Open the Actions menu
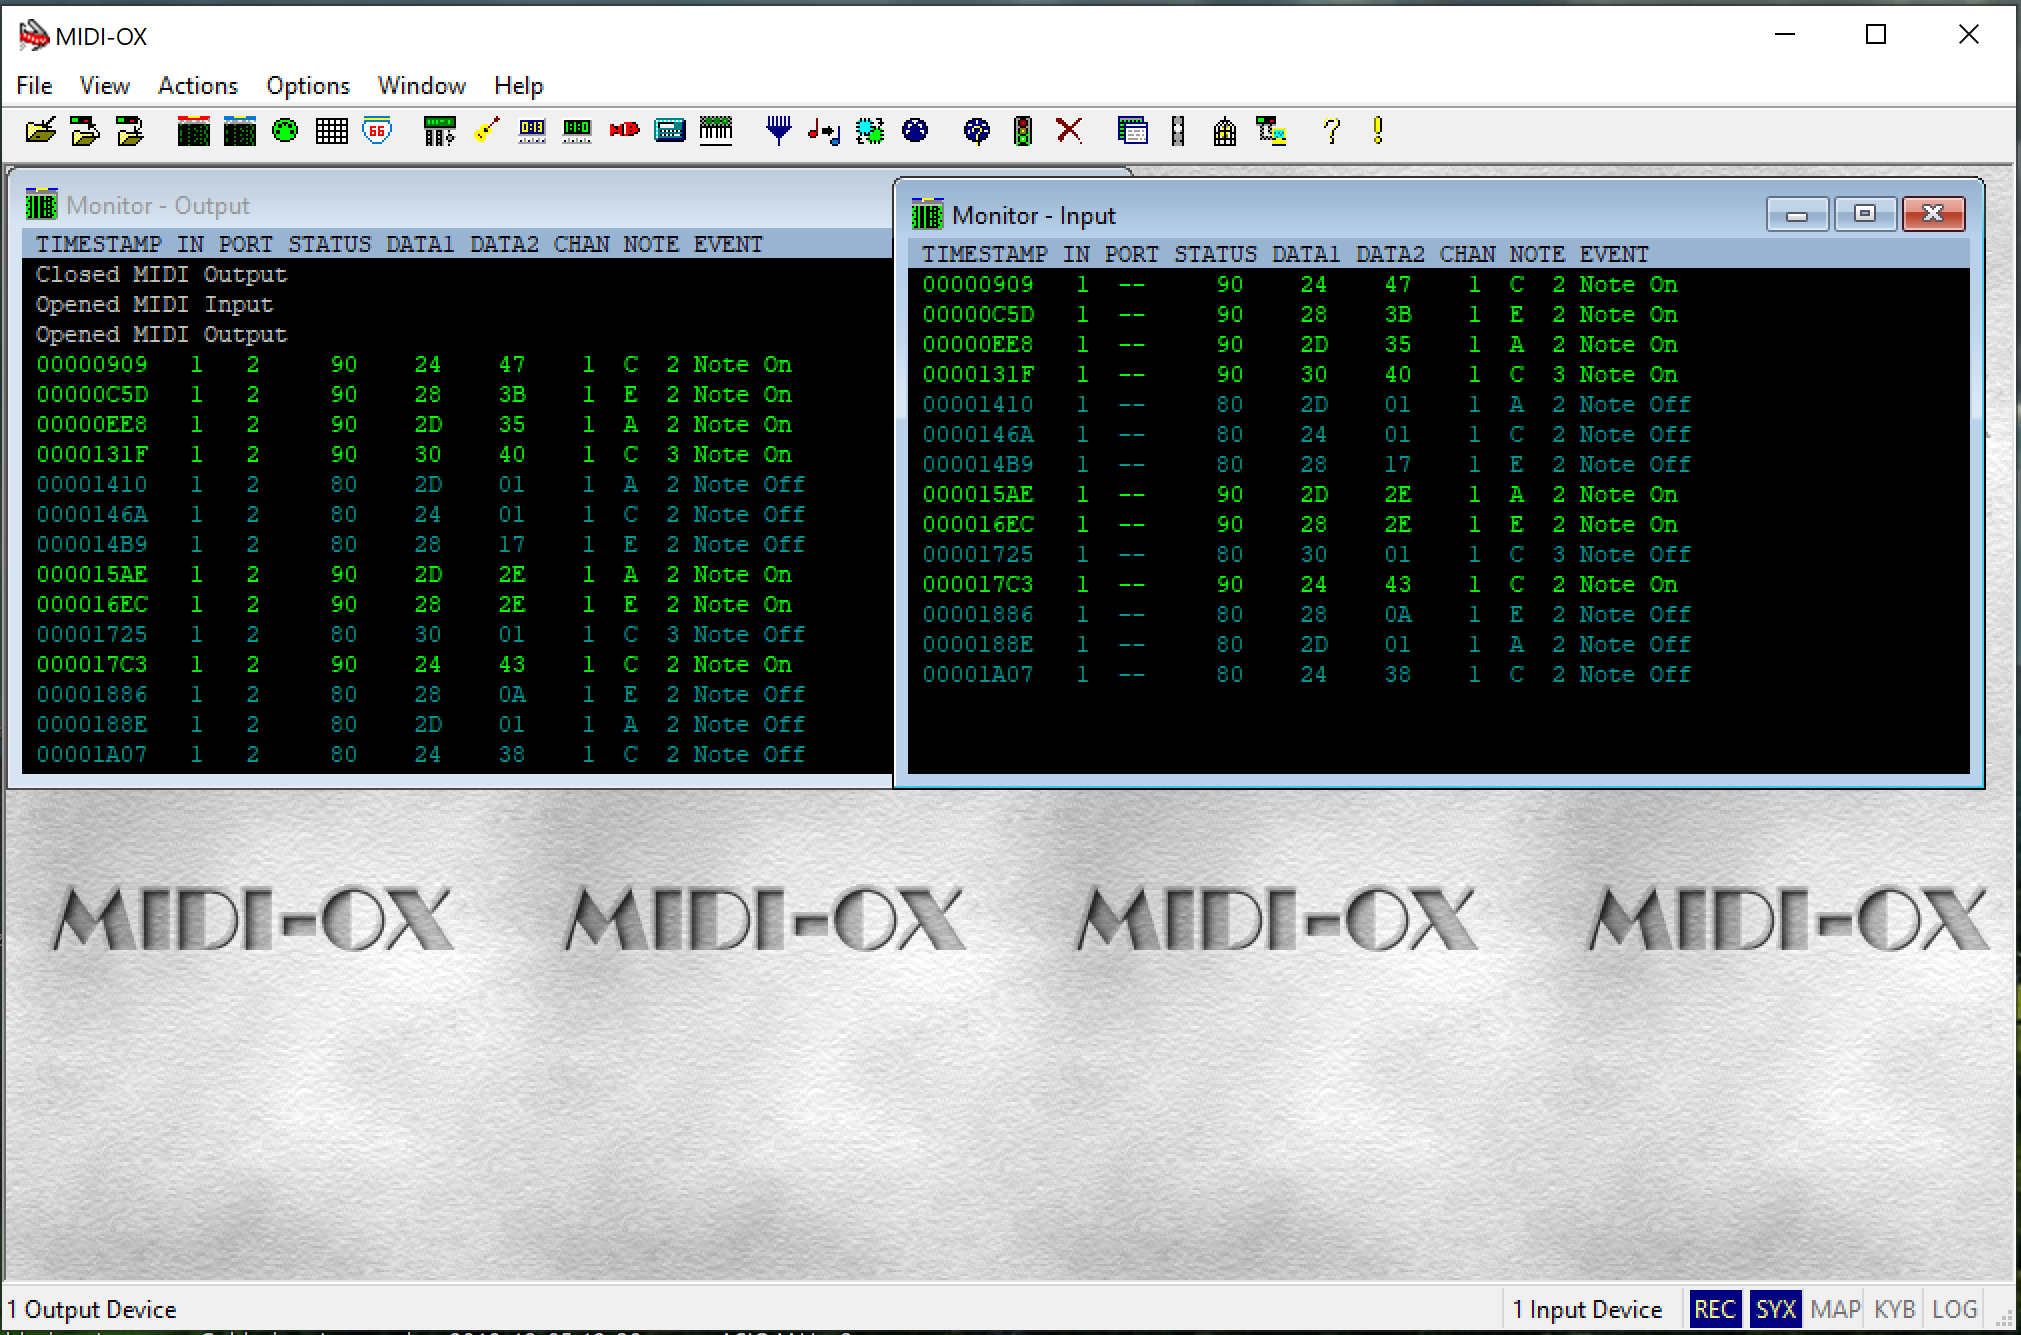Viewport: 2021px width, 1335px height. point(197,86)
